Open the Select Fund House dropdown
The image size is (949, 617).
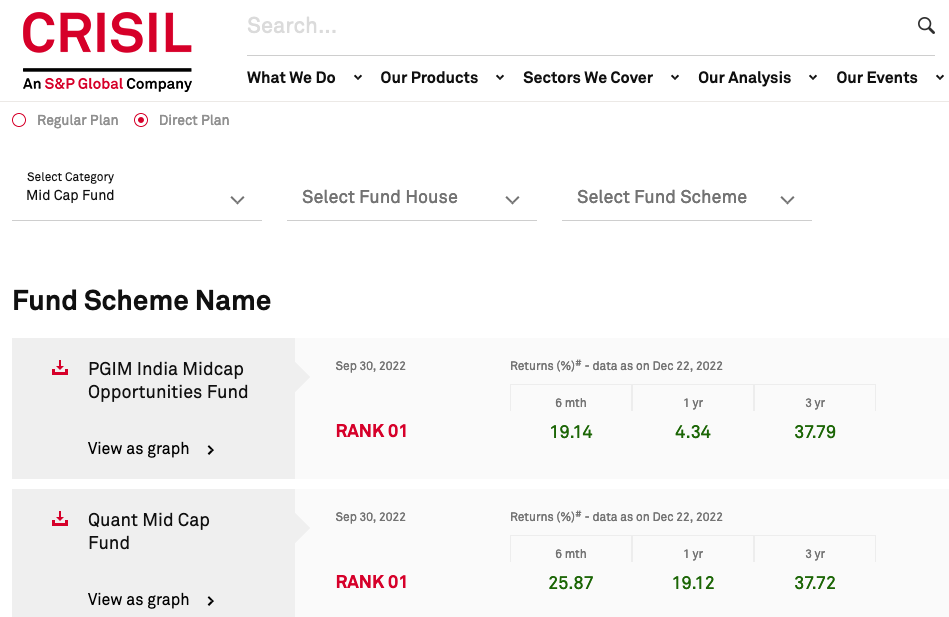tap(412, 197)
